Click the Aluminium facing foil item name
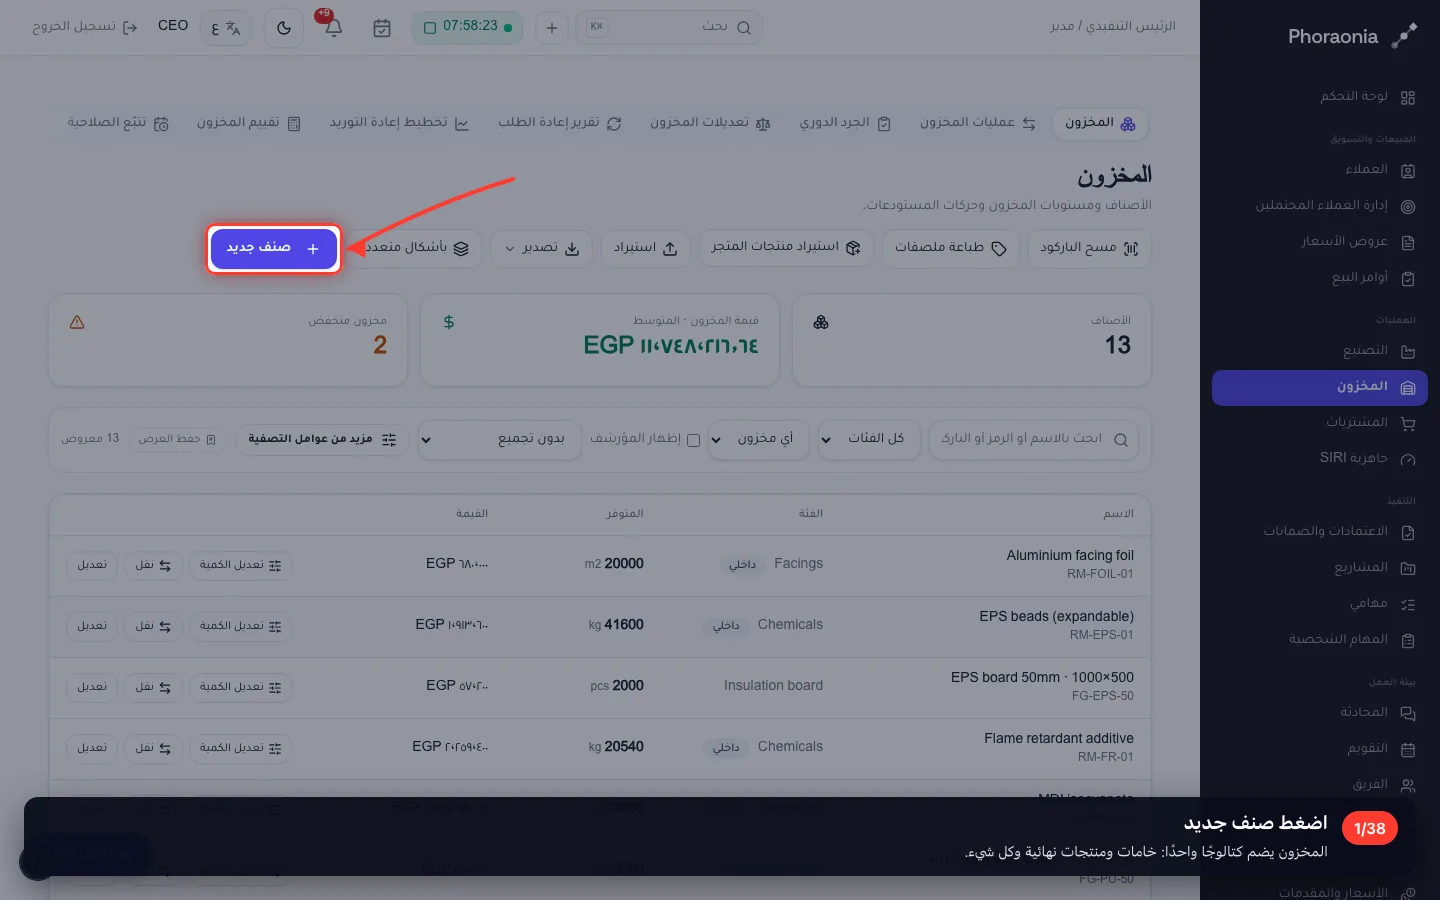Image resolution: width=1440 pixels, height=900 pixels. (1070, 556)
